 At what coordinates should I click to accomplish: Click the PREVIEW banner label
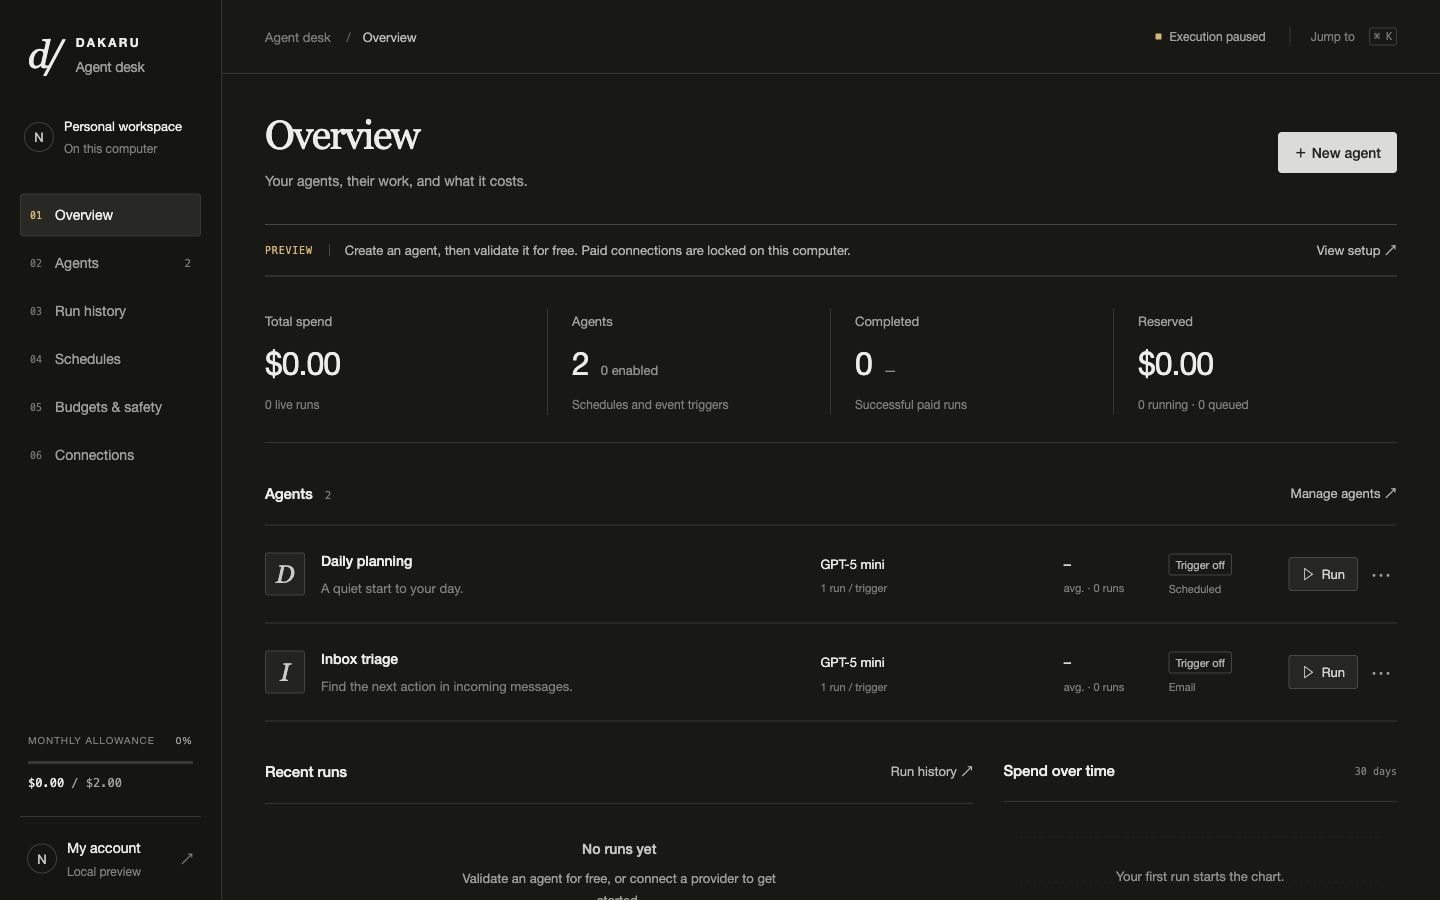click(x=289, y=251)
